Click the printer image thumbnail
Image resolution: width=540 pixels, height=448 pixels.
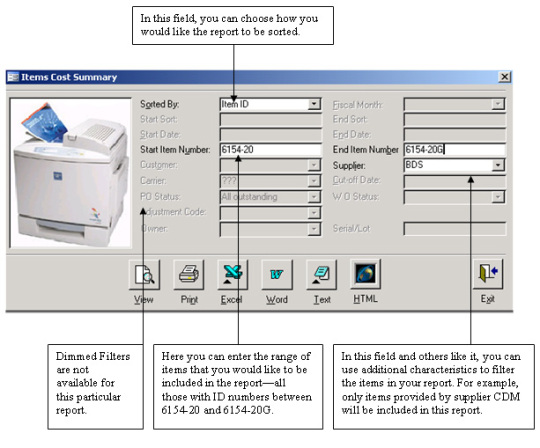(71, 173)
